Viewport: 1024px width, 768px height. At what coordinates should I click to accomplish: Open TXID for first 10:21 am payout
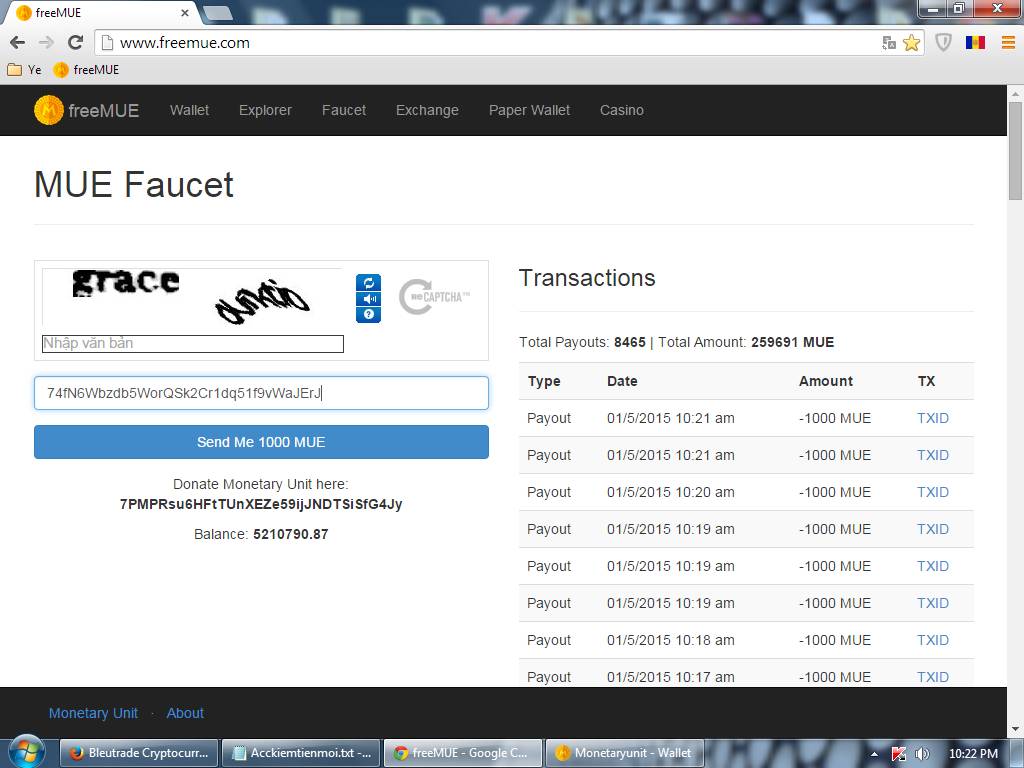(x=933, y=418)
